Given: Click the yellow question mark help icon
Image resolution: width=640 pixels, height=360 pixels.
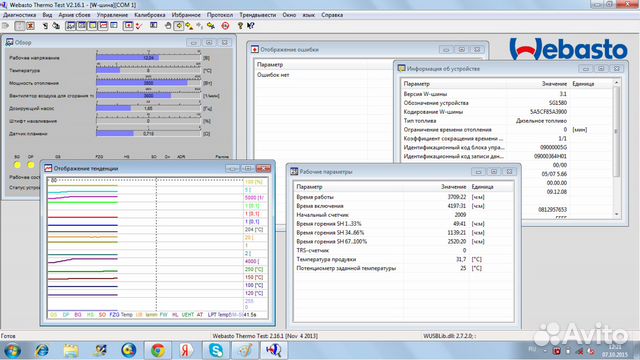Looking at the screenshot, I should 240,26.
